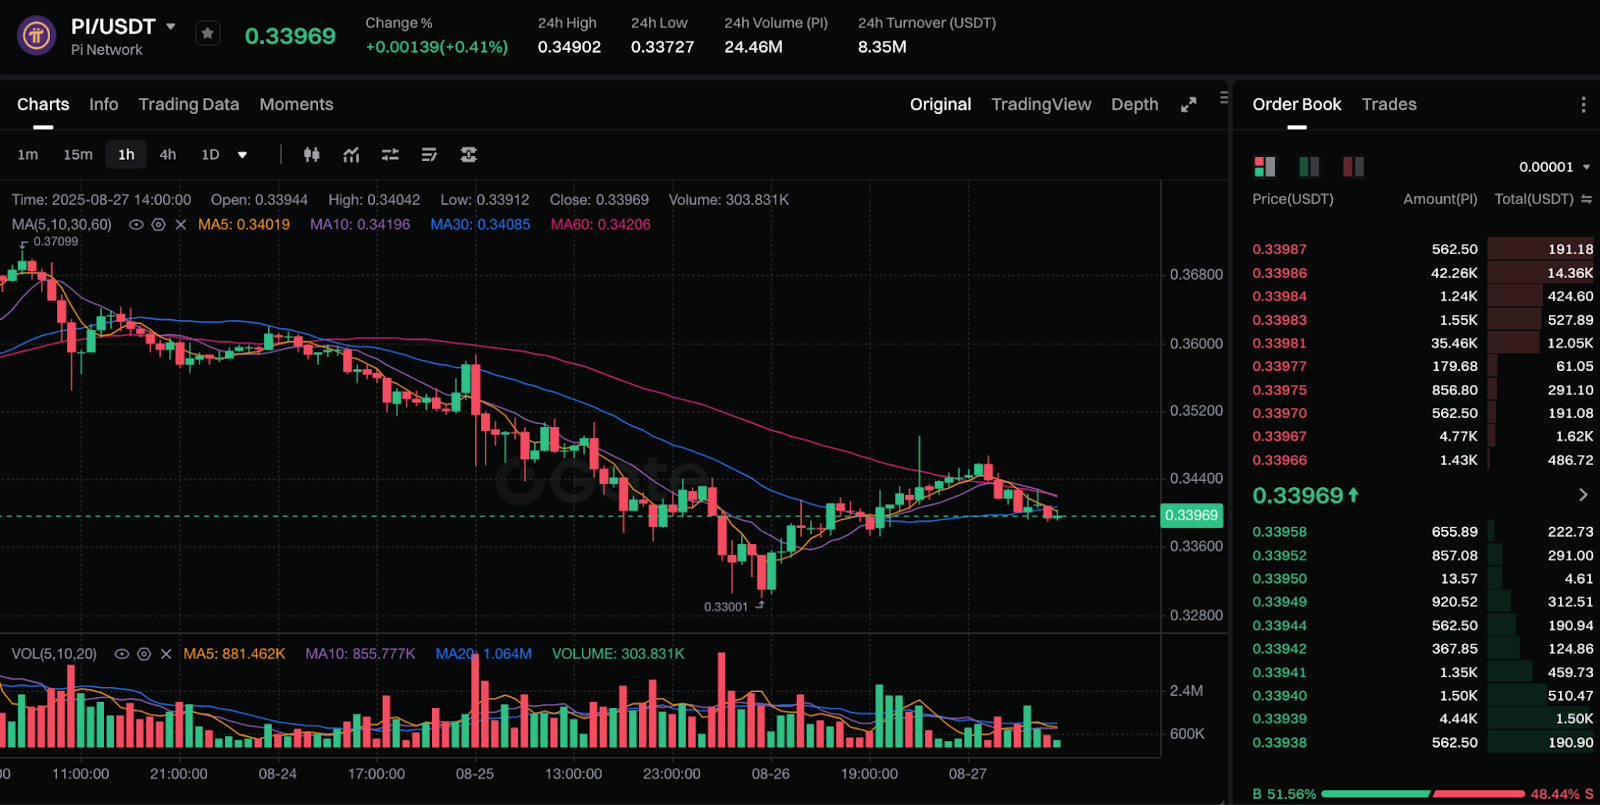Remove VOL indicator with X
The image size is (1600, 805).
[166, 654]
